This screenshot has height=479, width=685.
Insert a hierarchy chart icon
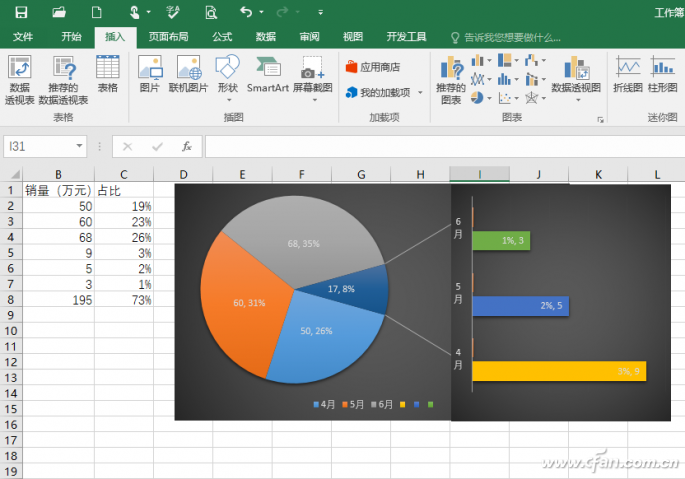tap(505, 60)
